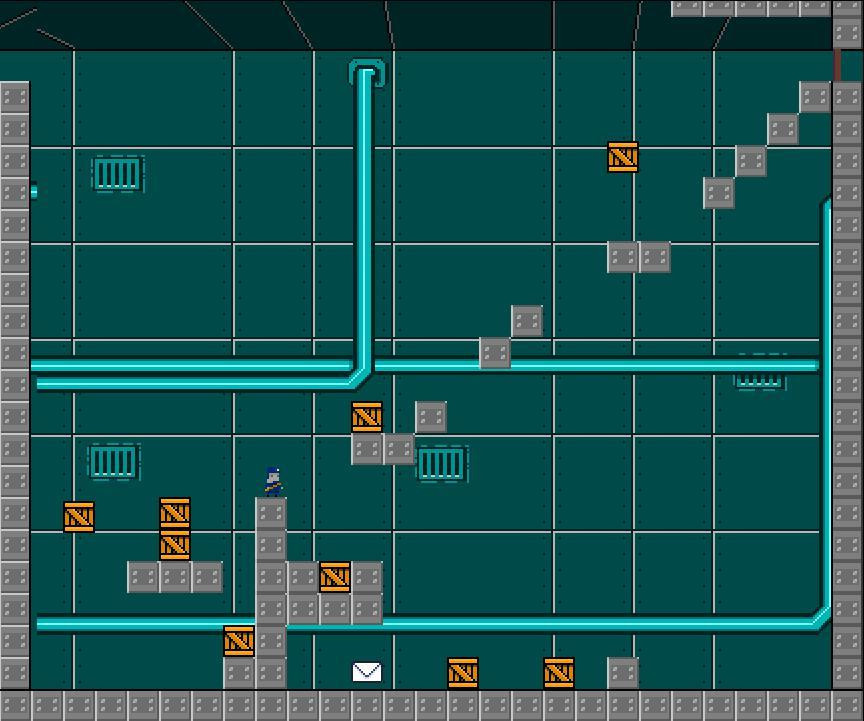Click the white envelope on the floor
This screenshot has height=721, width=864.
366,672
